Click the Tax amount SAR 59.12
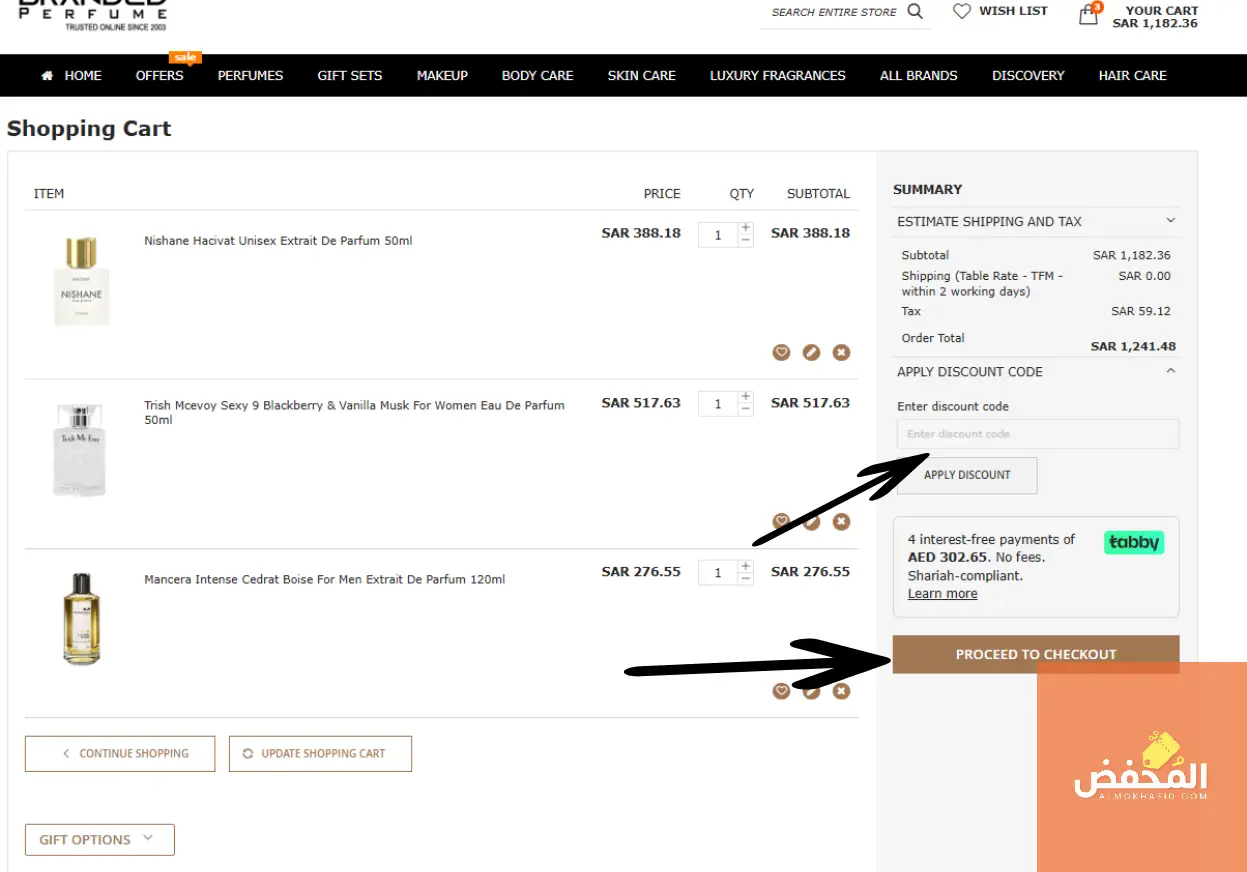This screenshot has height=872, width=1247. (1141, 311)
